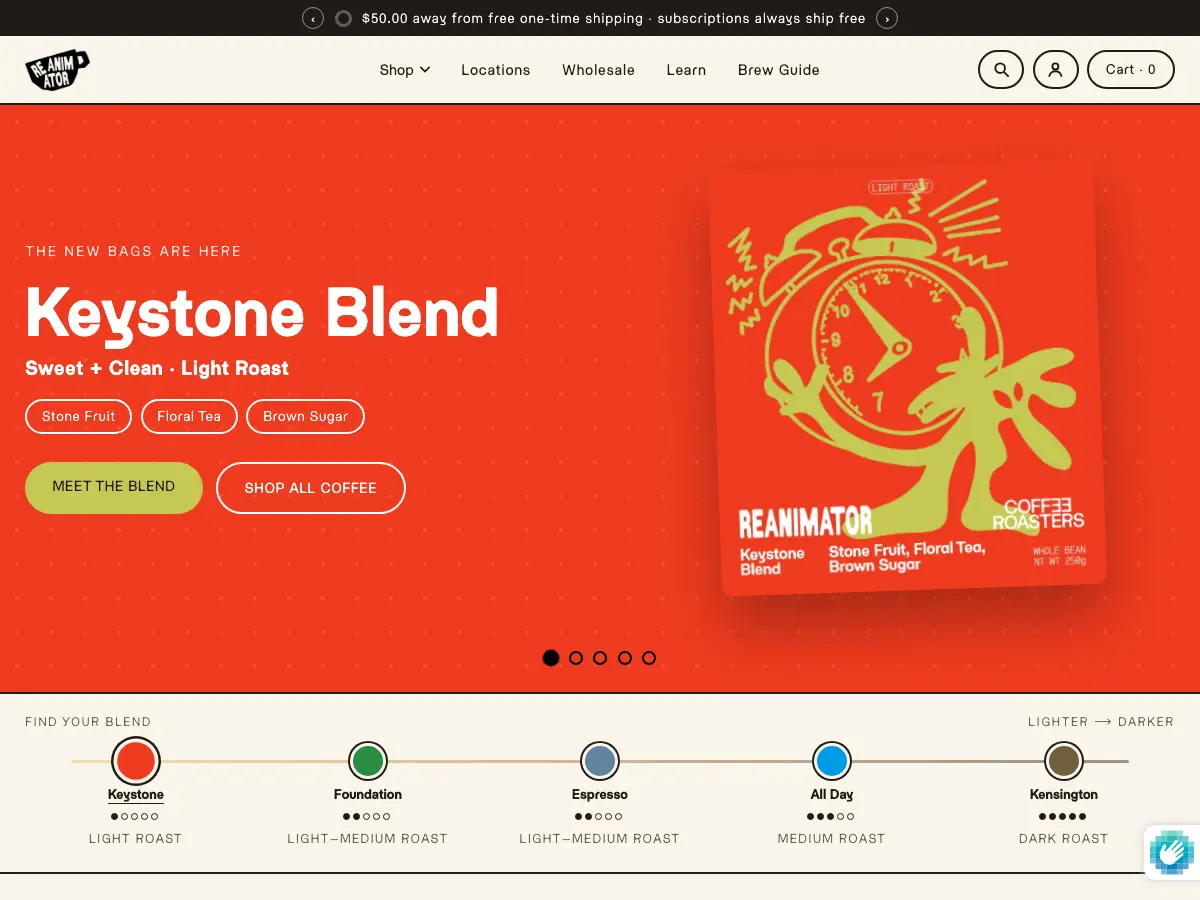The image size is (1200, 900).
Task: Click the Reanimator logo
Action: click(x=57, y=70)
